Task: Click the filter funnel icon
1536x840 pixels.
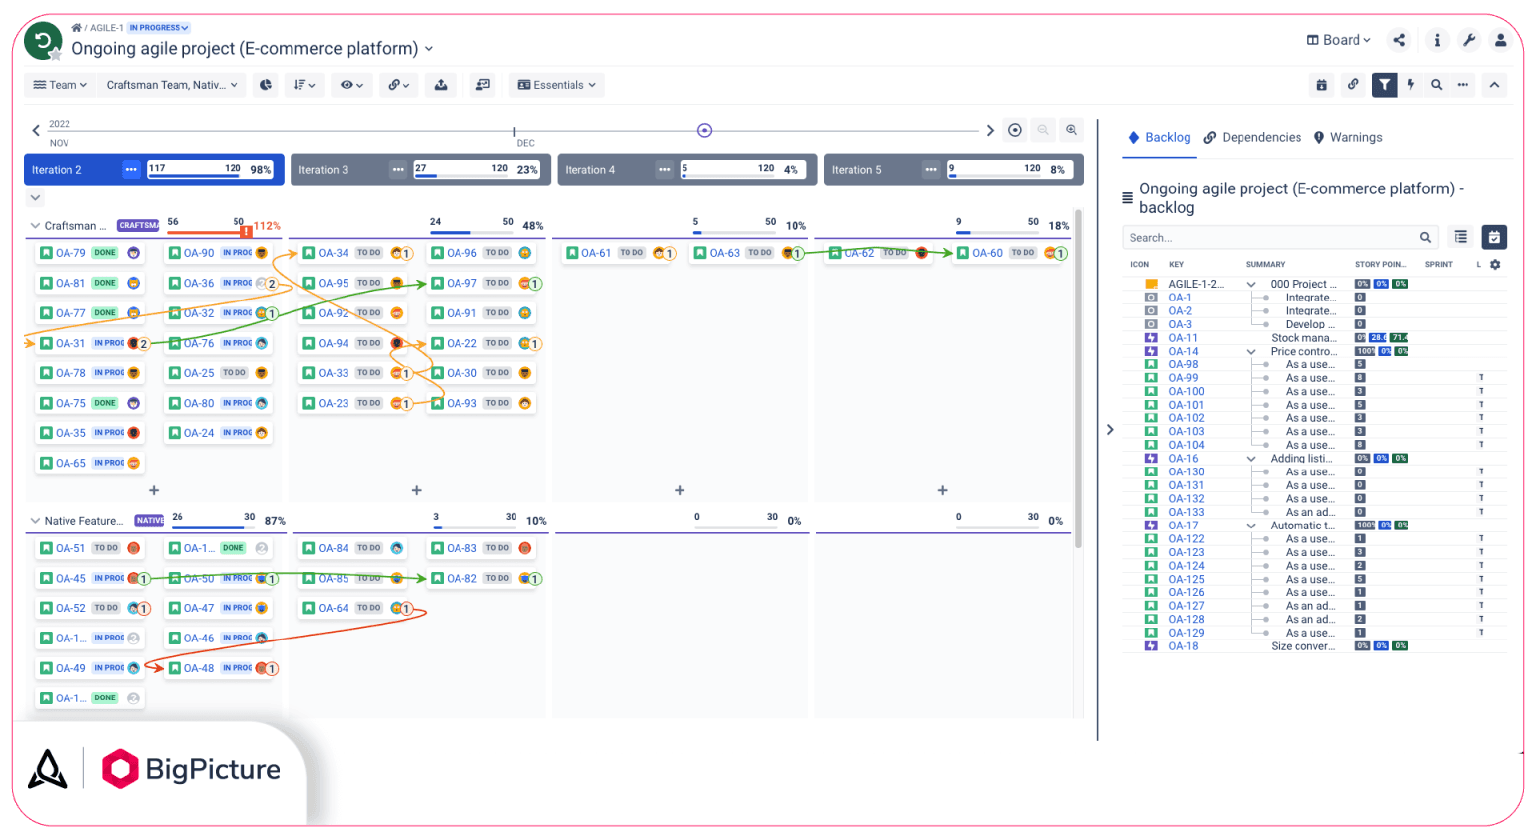Action: coord(1384,85)
